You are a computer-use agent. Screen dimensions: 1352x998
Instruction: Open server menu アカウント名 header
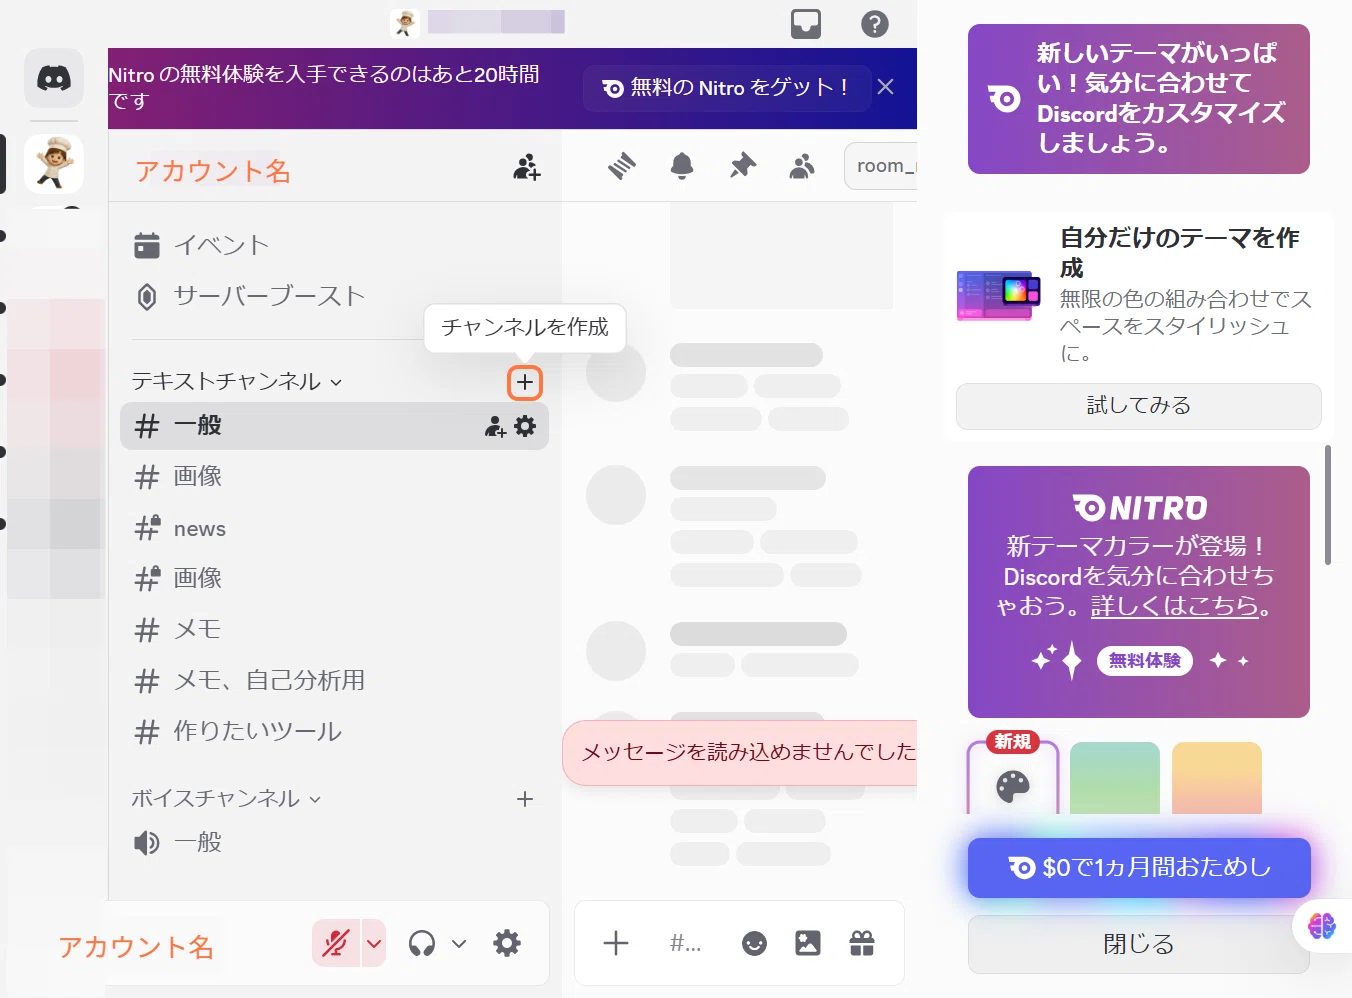tap(213, 171)
